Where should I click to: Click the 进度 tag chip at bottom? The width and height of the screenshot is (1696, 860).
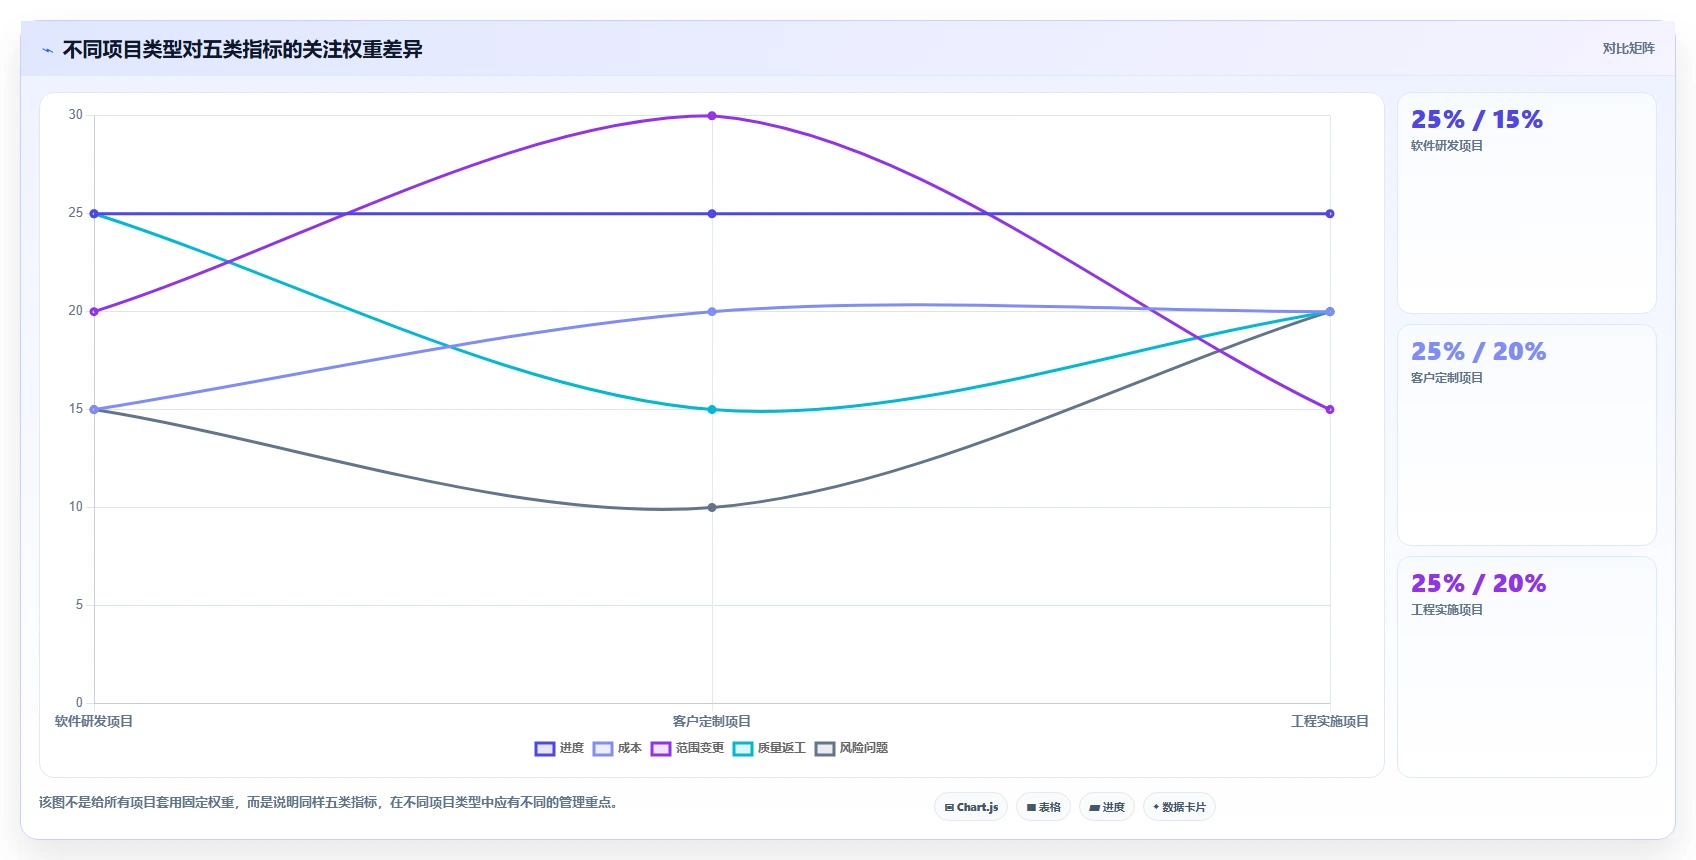pos(1107,807)
